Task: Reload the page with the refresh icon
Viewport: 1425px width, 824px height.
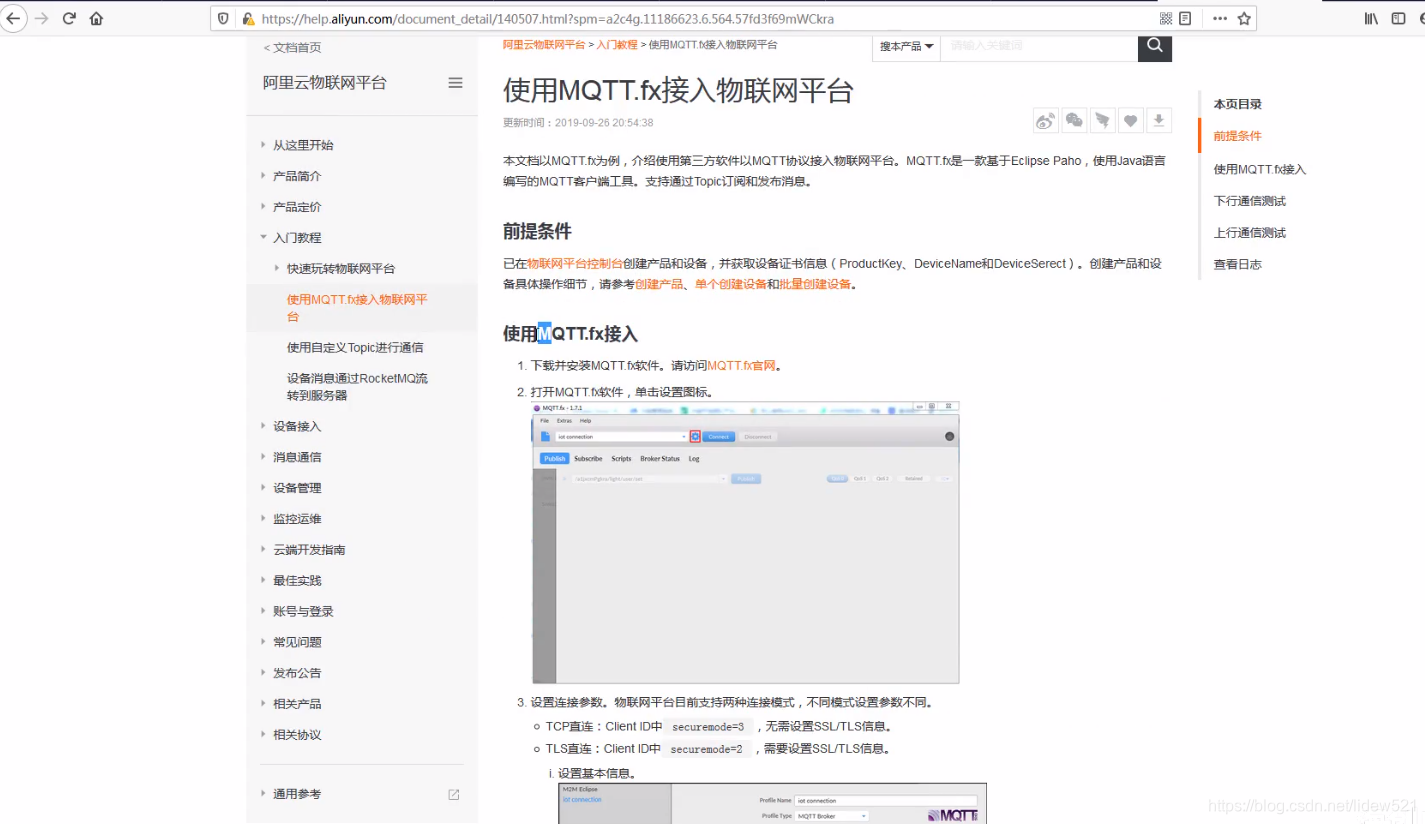Action: tap(69, 18)
